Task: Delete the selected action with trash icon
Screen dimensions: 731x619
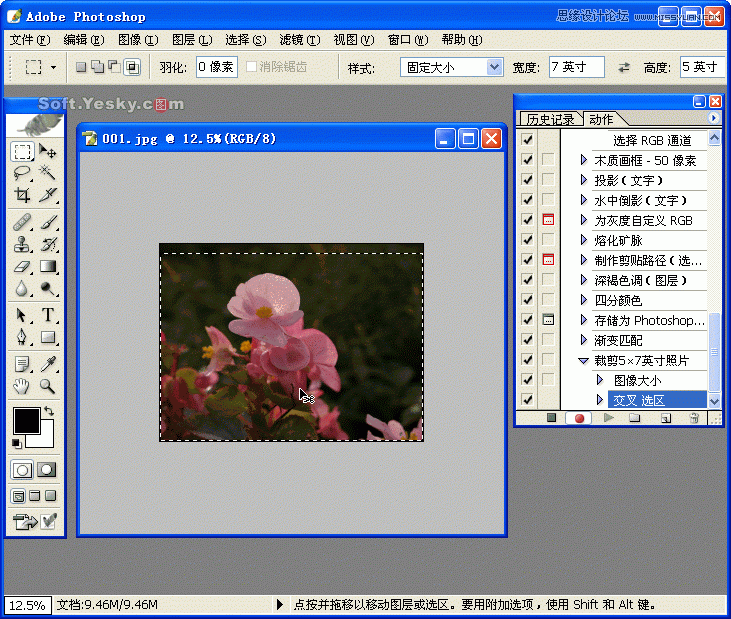Action: tap(694, 418)
